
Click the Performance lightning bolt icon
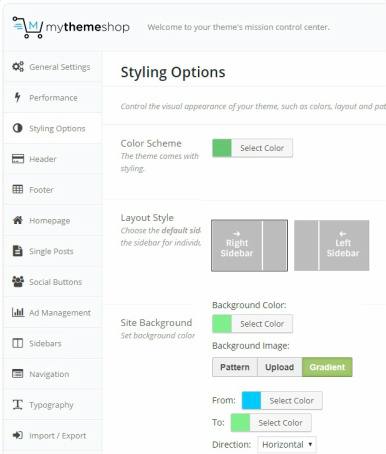pos(17,97)
